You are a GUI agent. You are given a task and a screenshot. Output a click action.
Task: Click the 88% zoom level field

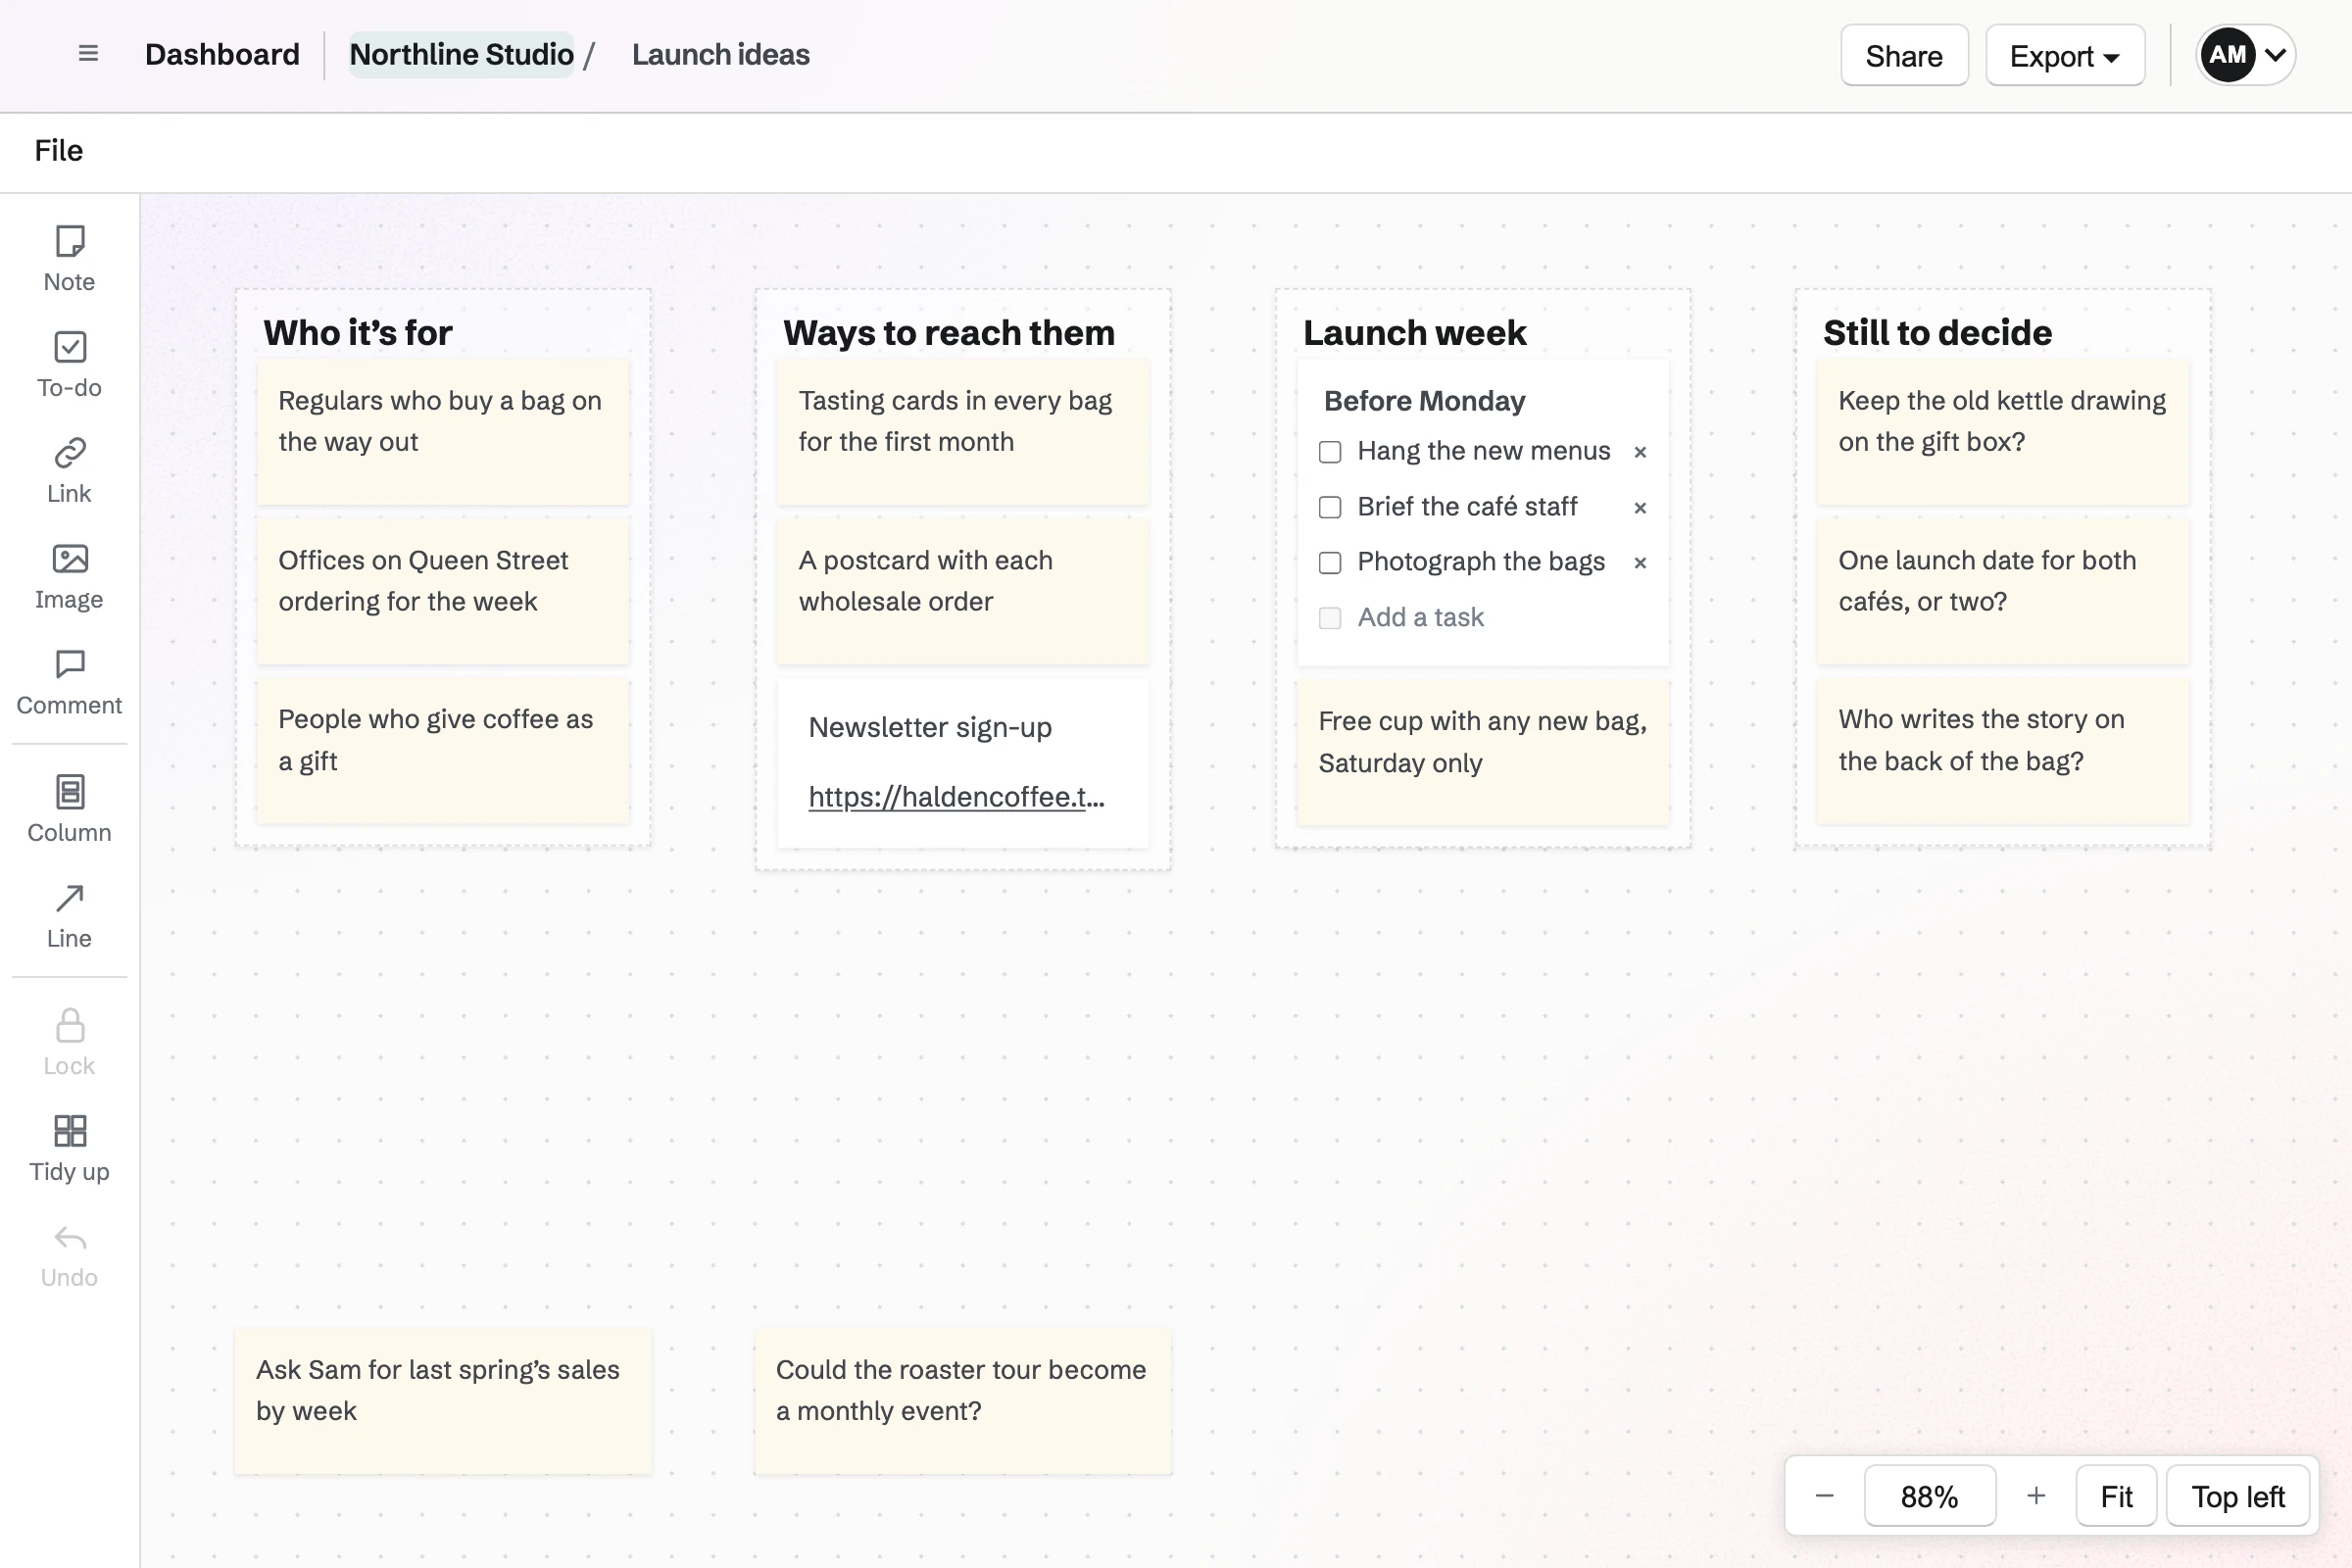pos(1929,1496)
